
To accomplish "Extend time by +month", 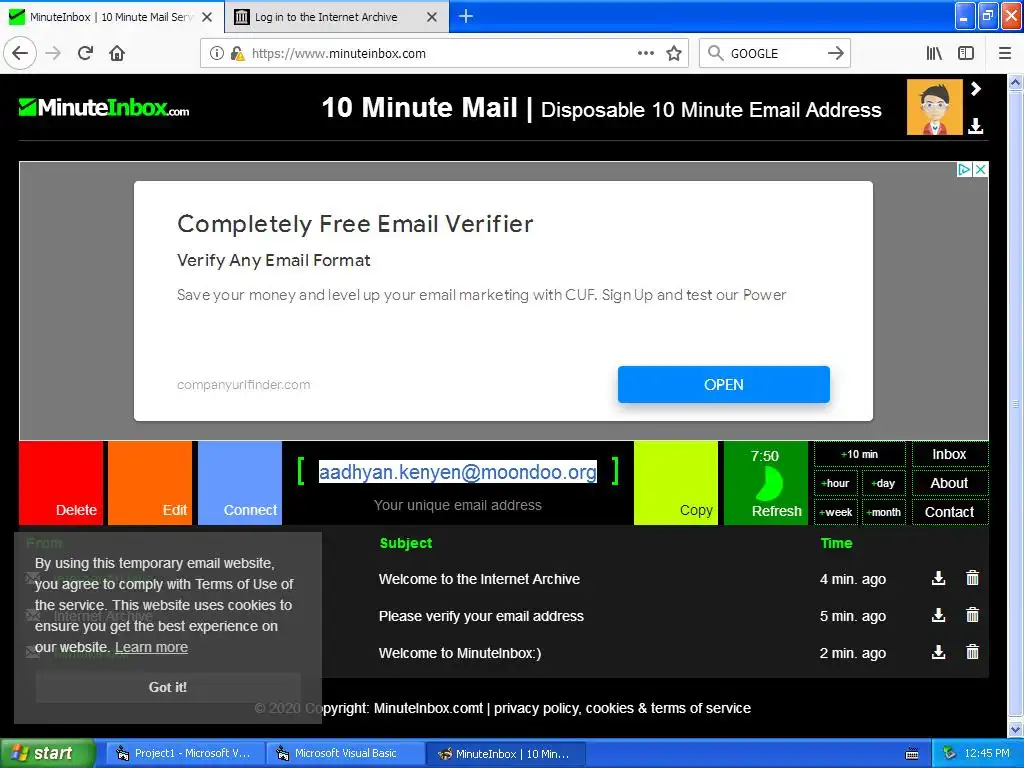I will [x=884, y=512].
